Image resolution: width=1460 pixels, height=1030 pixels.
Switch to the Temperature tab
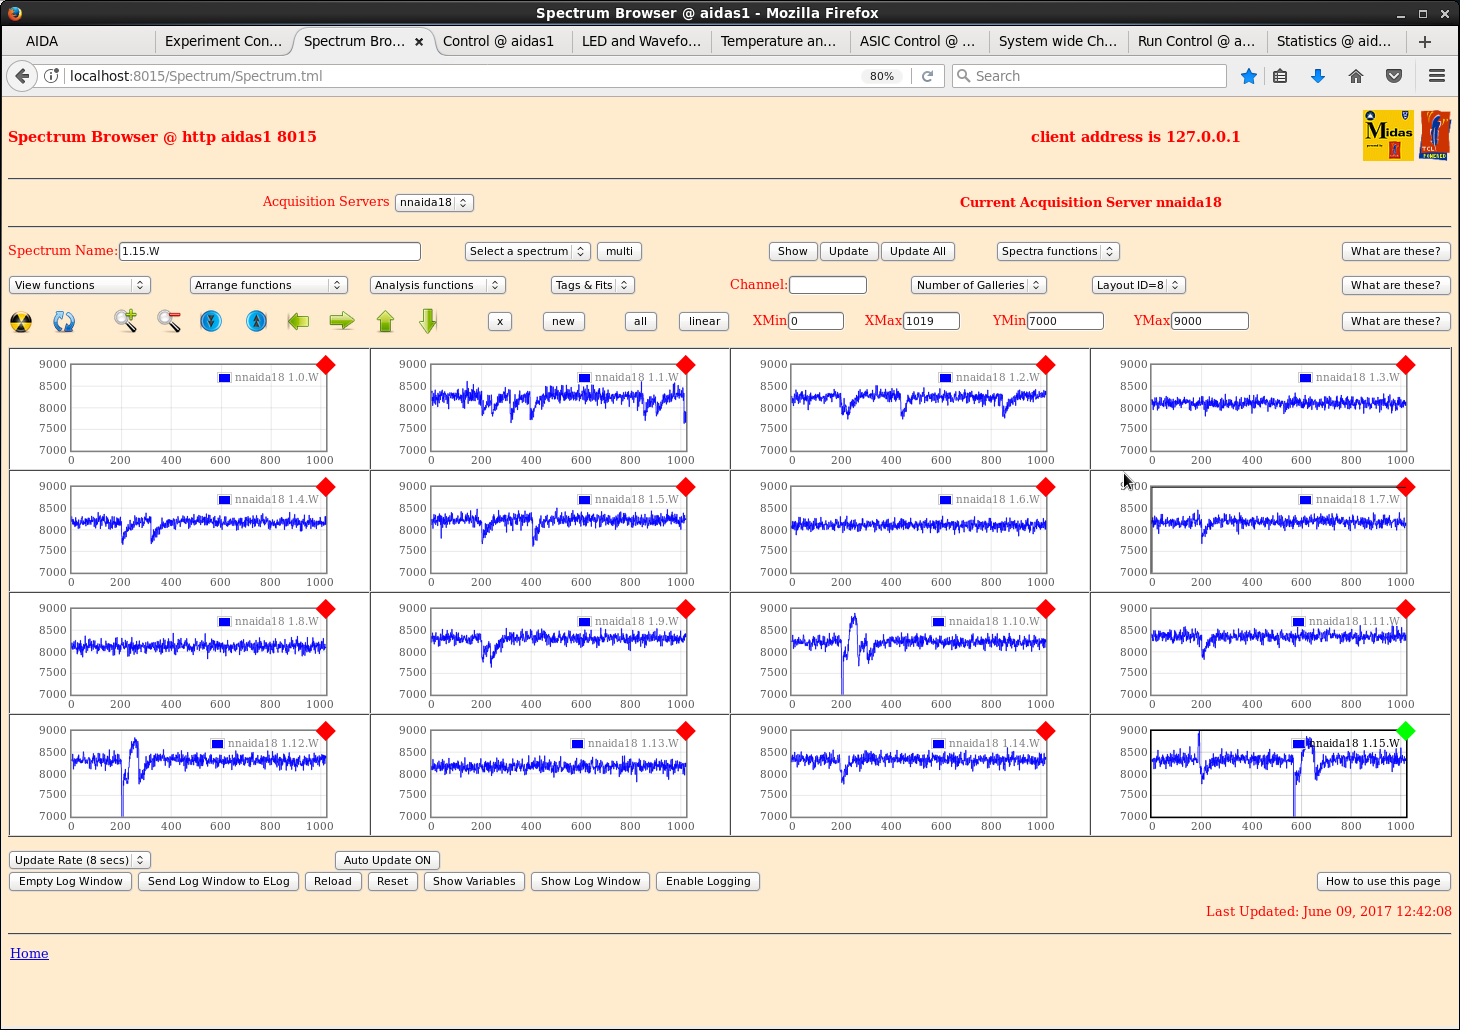pos(781,41)
